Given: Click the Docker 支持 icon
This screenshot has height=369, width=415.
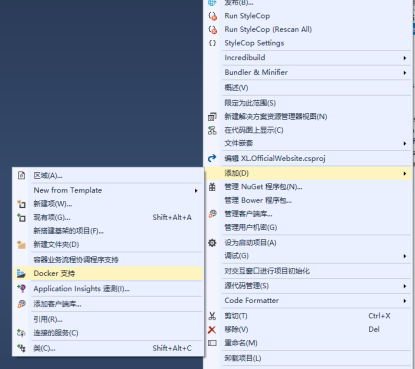Looking at the screenshot, I should point(21,274).
